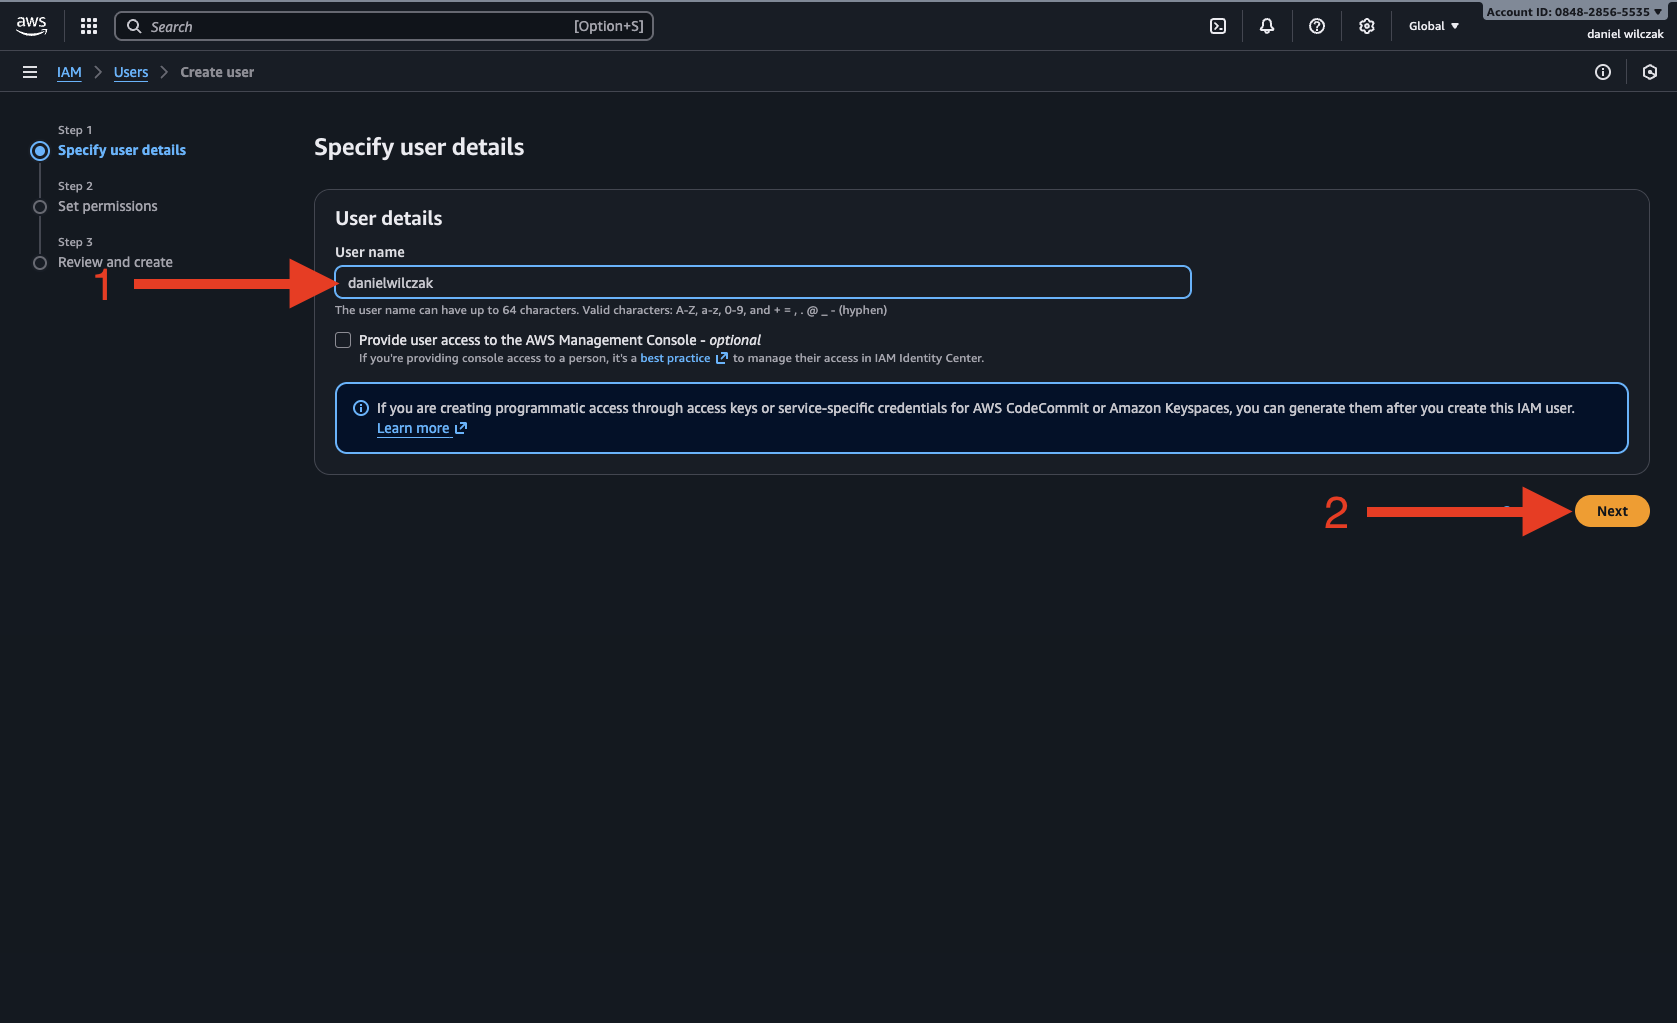Select the Set permissions step
Viewport: 1677px width, 1023px height.
(x=108, y=206)
